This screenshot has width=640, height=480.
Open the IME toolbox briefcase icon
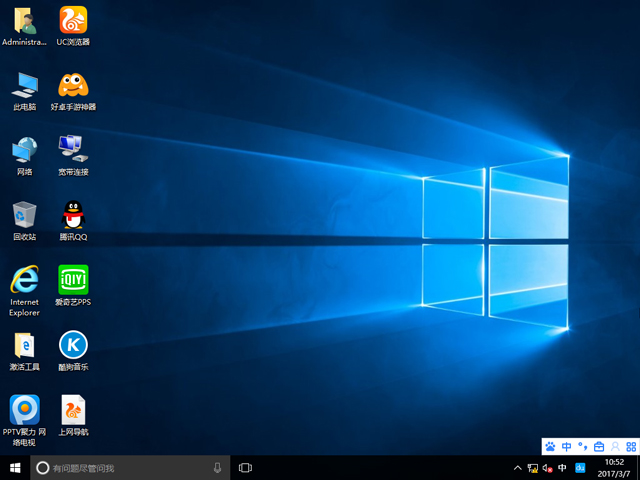599,446
